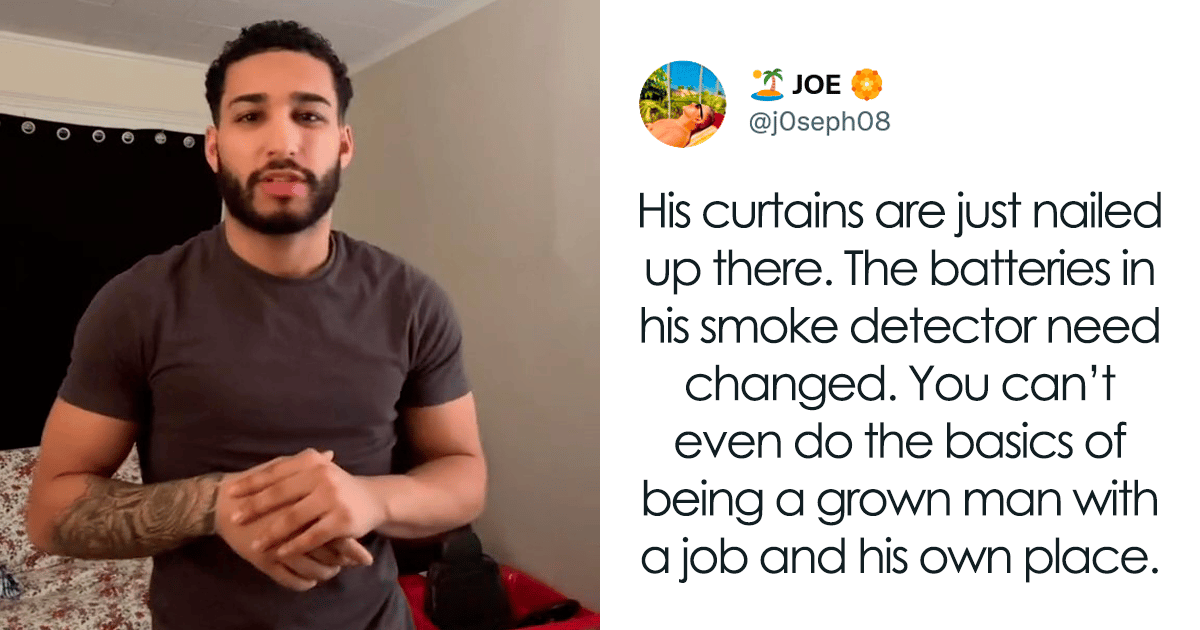Open the @j0seph08 handle link
This screenshot has height=630, width=1200.
point(820,123)
